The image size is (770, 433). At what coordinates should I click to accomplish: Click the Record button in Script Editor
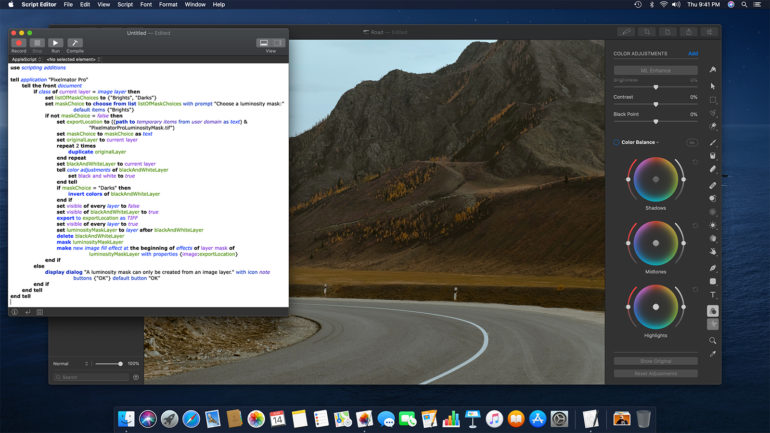tap(19, 43)
